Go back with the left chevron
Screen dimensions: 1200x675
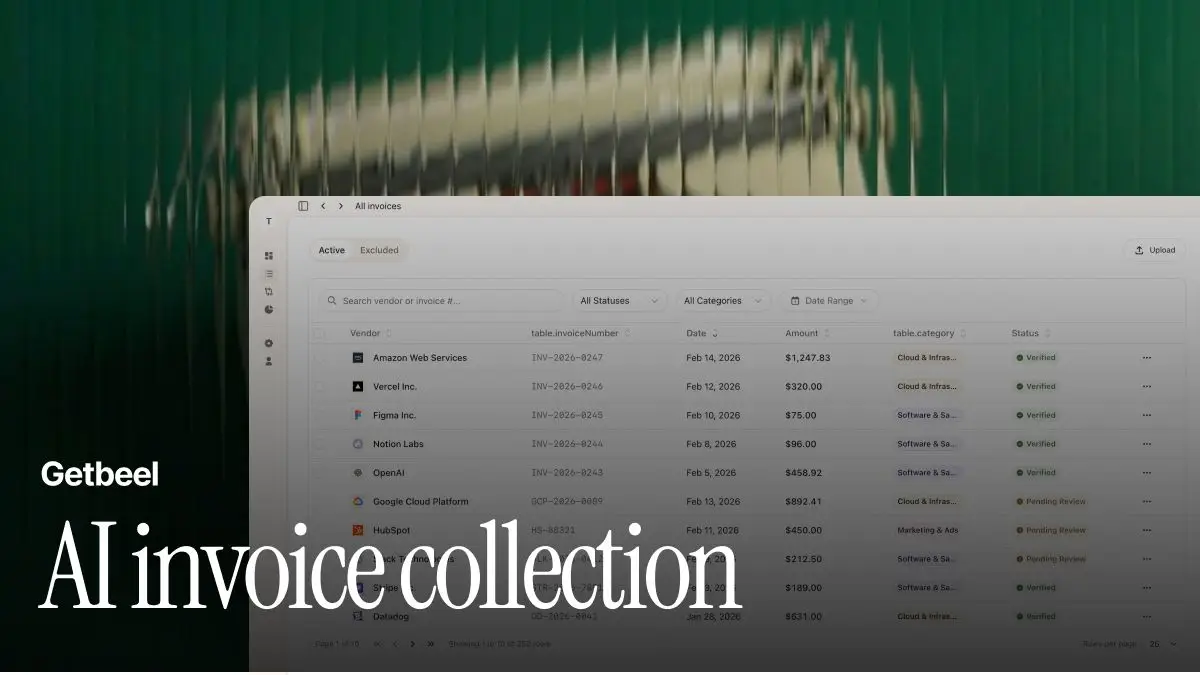[x=323, y=206]
